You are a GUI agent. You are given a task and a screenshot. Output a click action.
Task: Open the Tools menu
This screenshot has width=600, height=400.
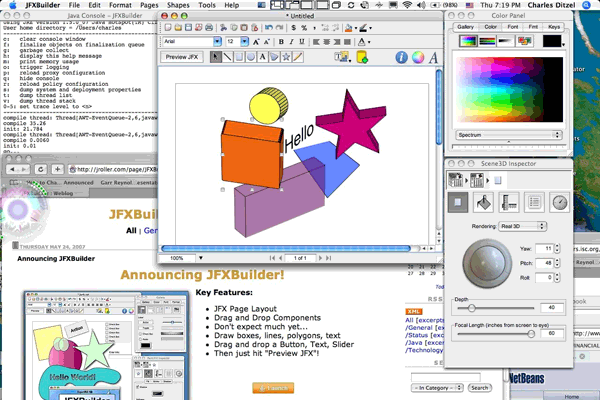(x=207, y=5)
